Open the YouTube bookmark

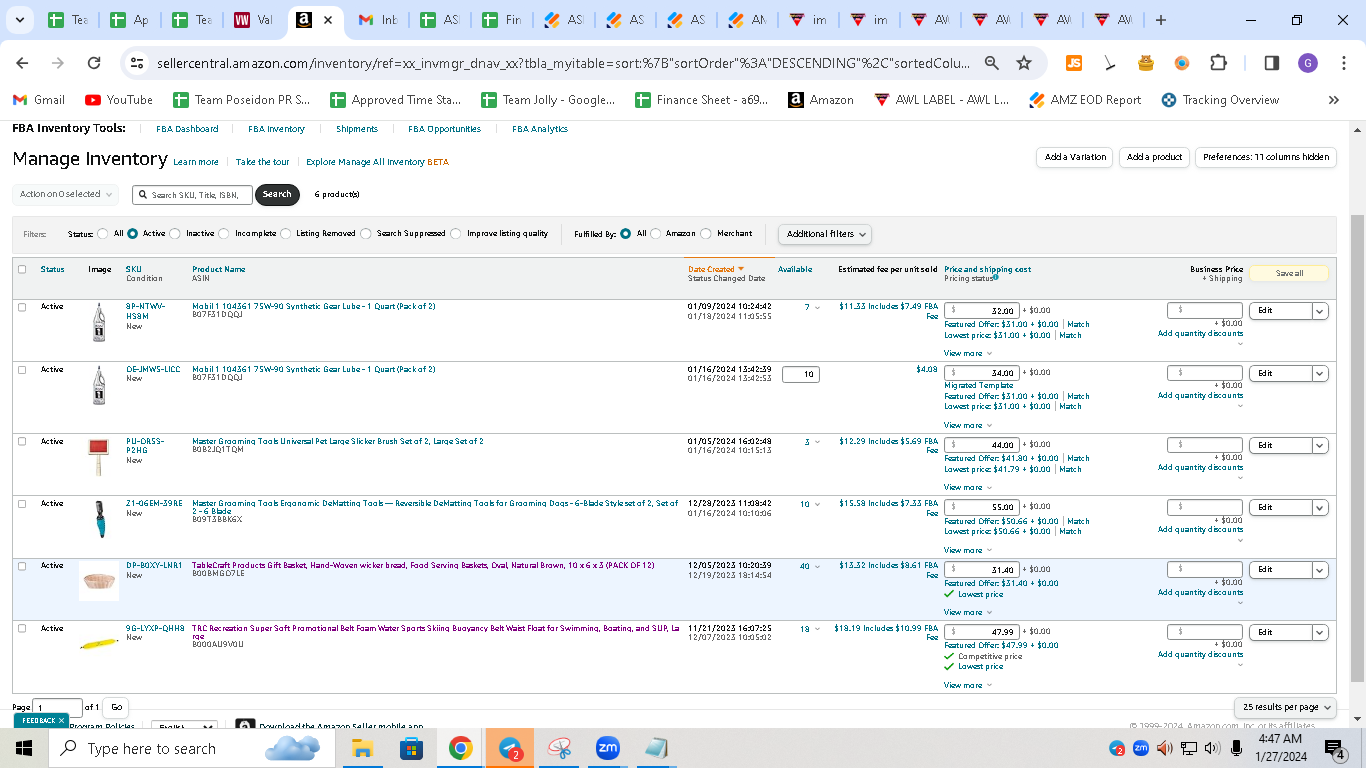pyautogui.click(x=119, y=100)
